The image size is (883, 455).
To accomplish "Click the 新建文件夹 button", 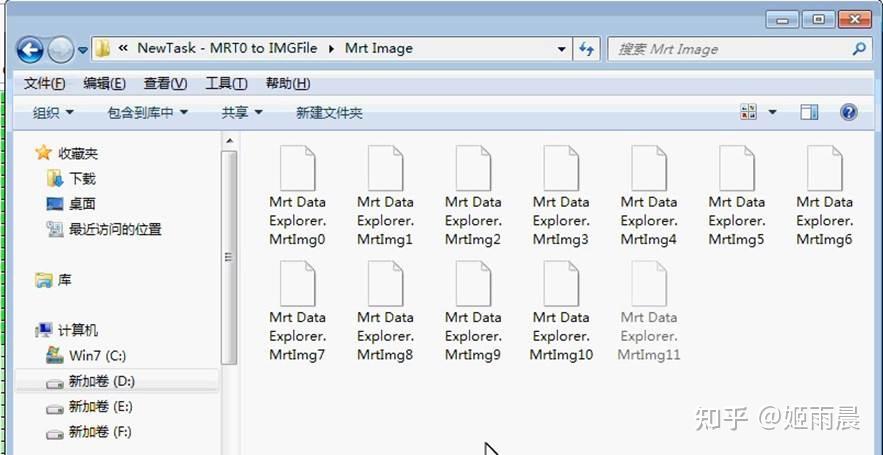I will click(x=329, y=113).
